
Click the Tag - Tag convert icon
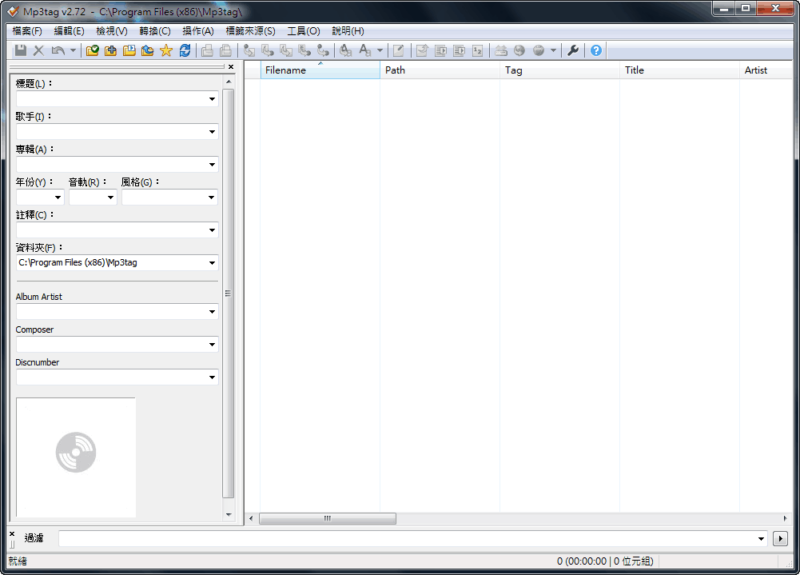pyautogui.click(x=323, y=51)
